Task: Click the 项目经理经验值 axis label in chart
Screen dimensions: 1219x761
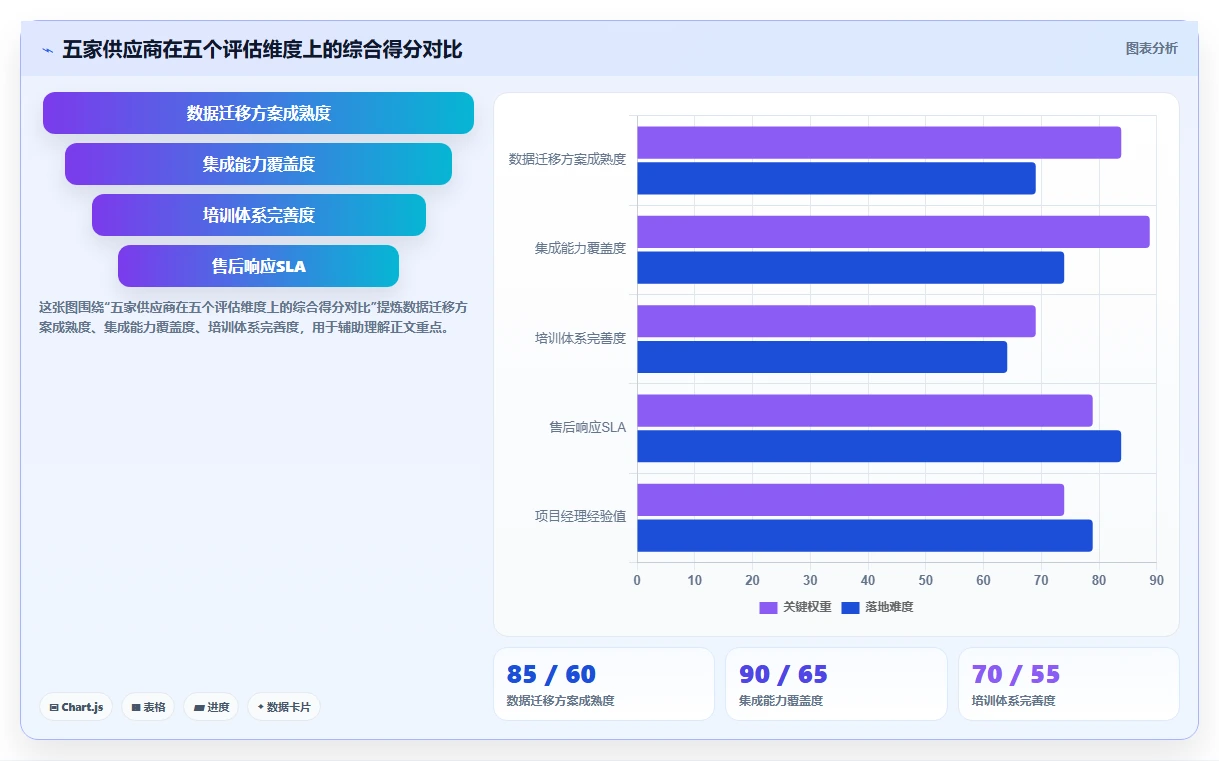Action: [580, 516]
